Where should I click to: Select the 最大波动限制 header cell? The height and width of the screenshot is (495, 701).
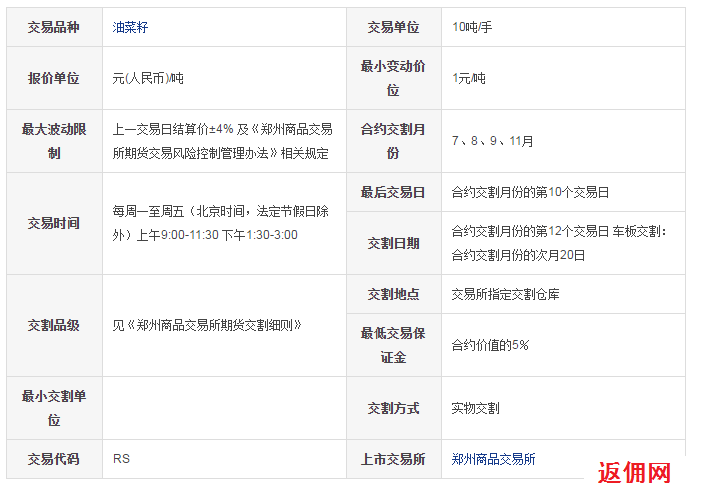pyautogui.click(x=54, y=141)
